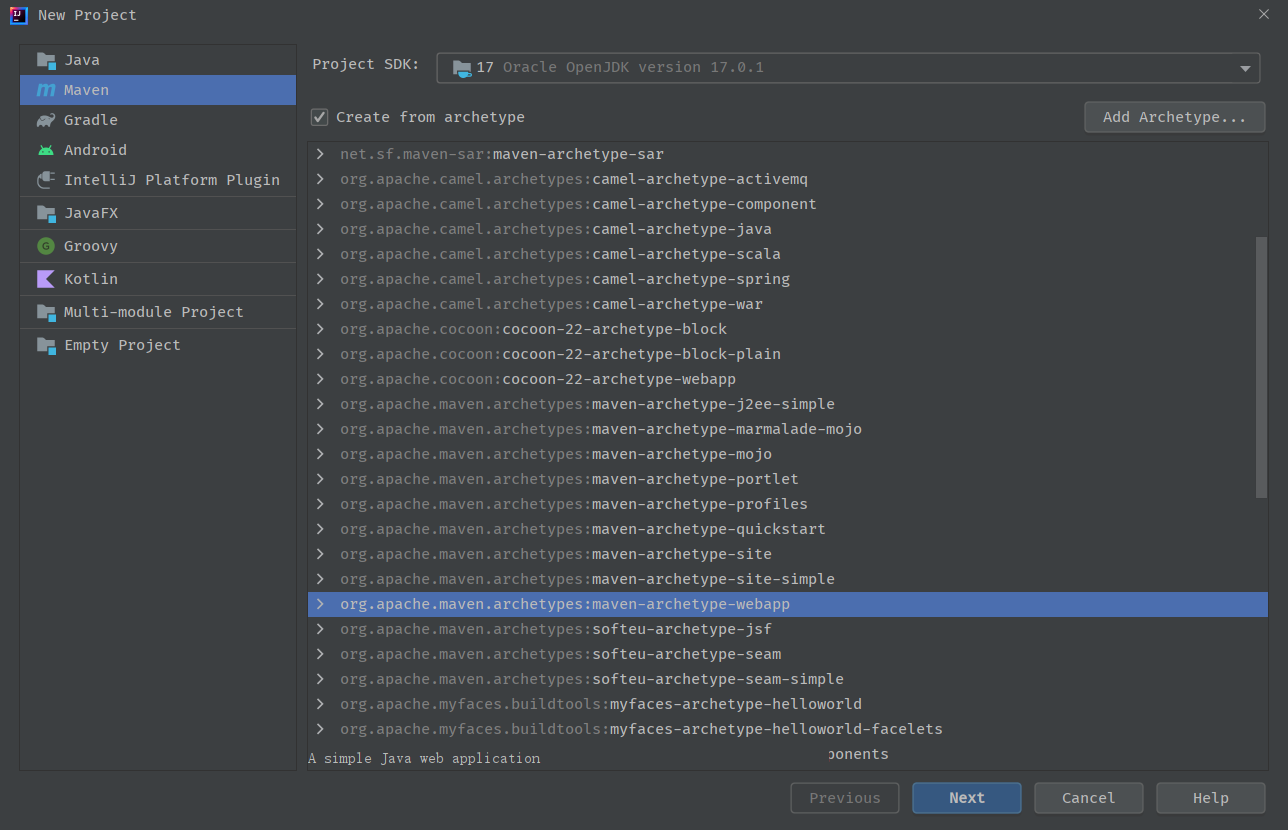Click the Add Archetype... button
The width and height of the screenshot is (1288, 830).
tap(1175, 117)
